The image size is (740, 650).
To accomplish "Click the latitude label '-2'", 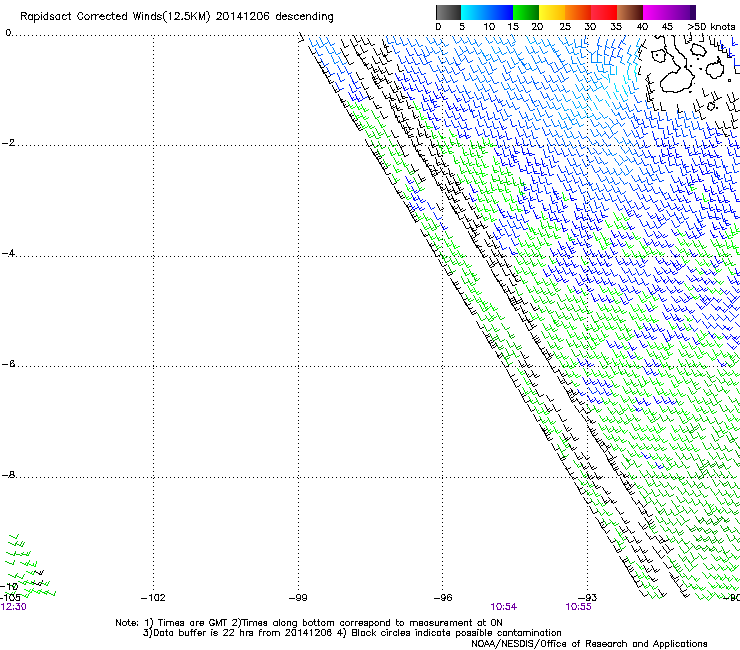I will coord(8,143).
